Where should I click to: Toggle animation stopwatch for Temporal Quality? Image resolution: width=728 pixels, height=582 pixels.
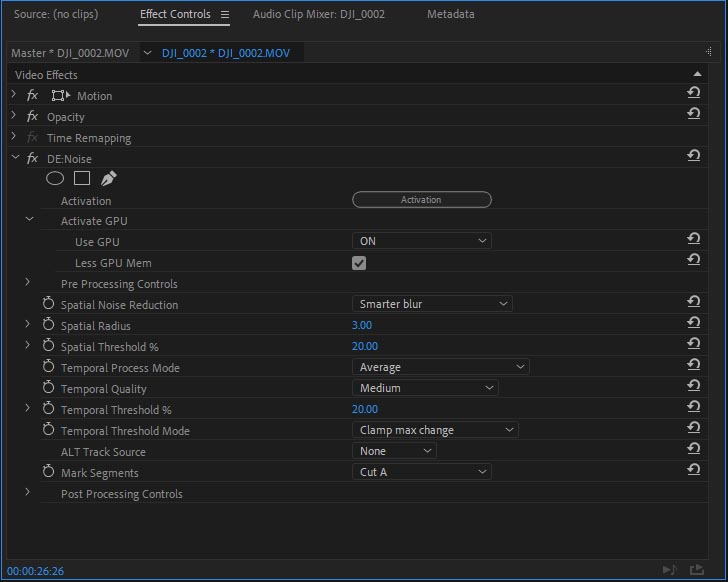tap(48, 389)
